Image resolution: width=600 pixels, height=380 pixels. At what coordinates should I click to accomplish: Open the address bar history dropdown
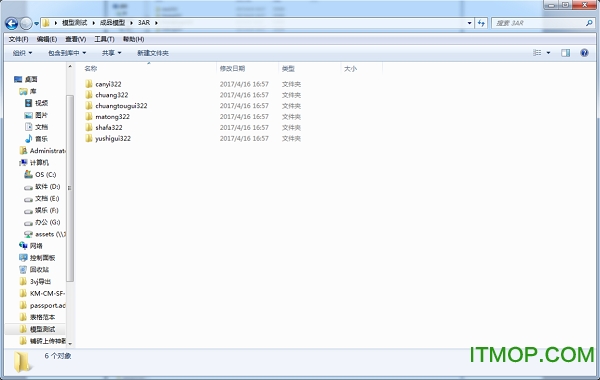click(x=470, y=23)
